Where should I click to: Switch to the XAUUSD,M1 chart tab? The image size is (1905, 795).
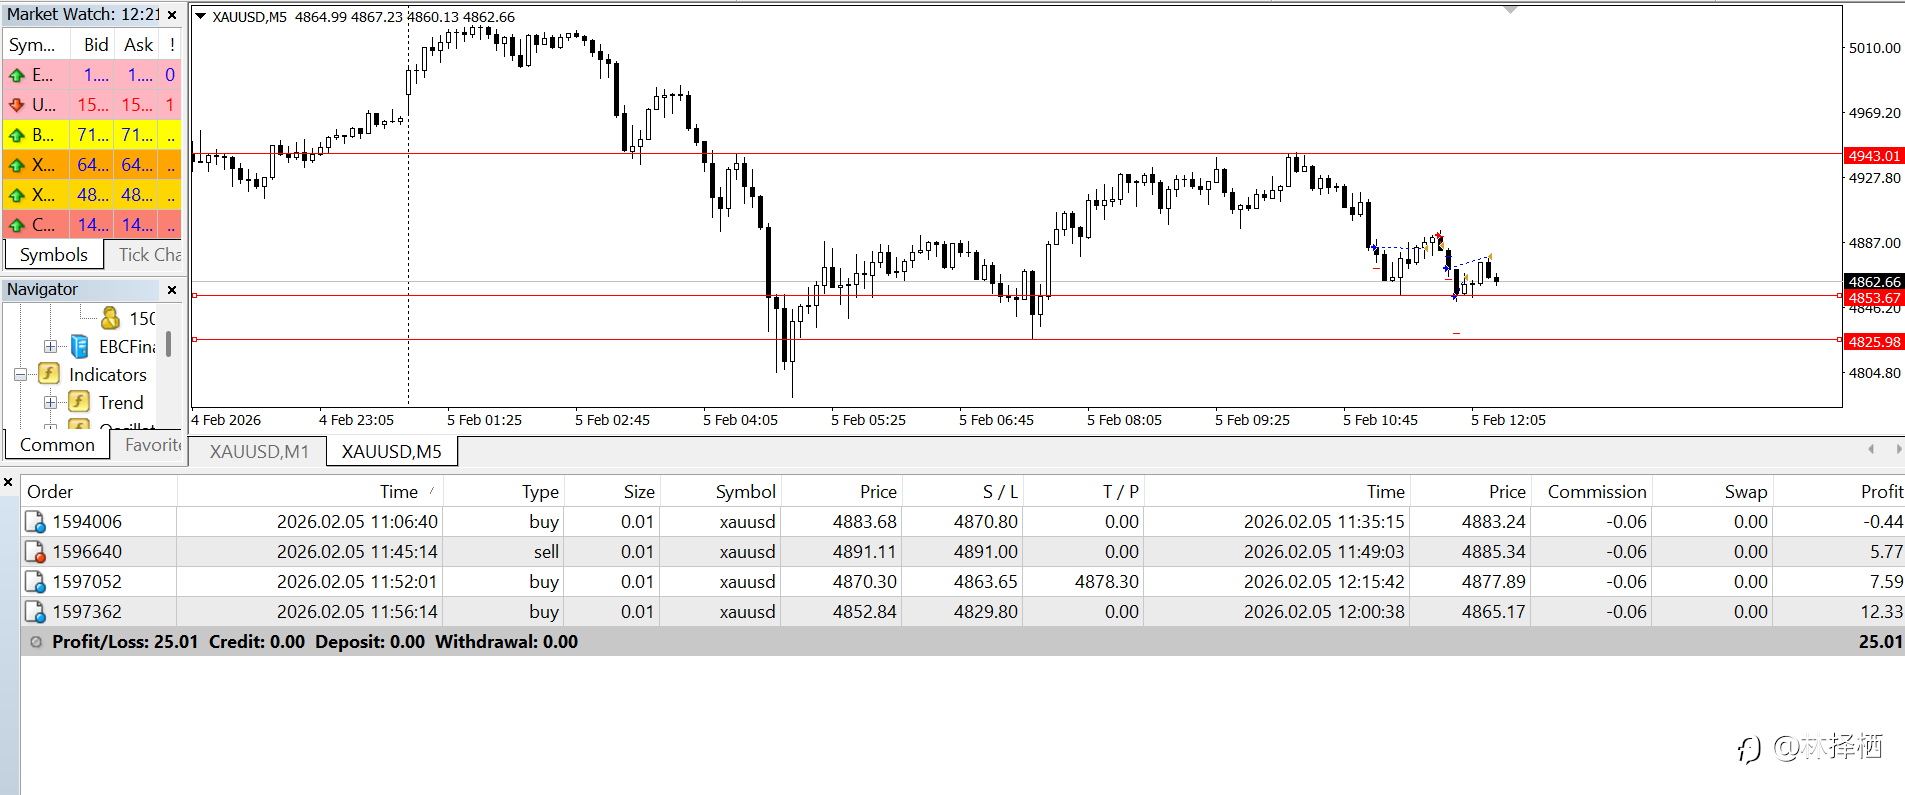[x=259, y=452]
